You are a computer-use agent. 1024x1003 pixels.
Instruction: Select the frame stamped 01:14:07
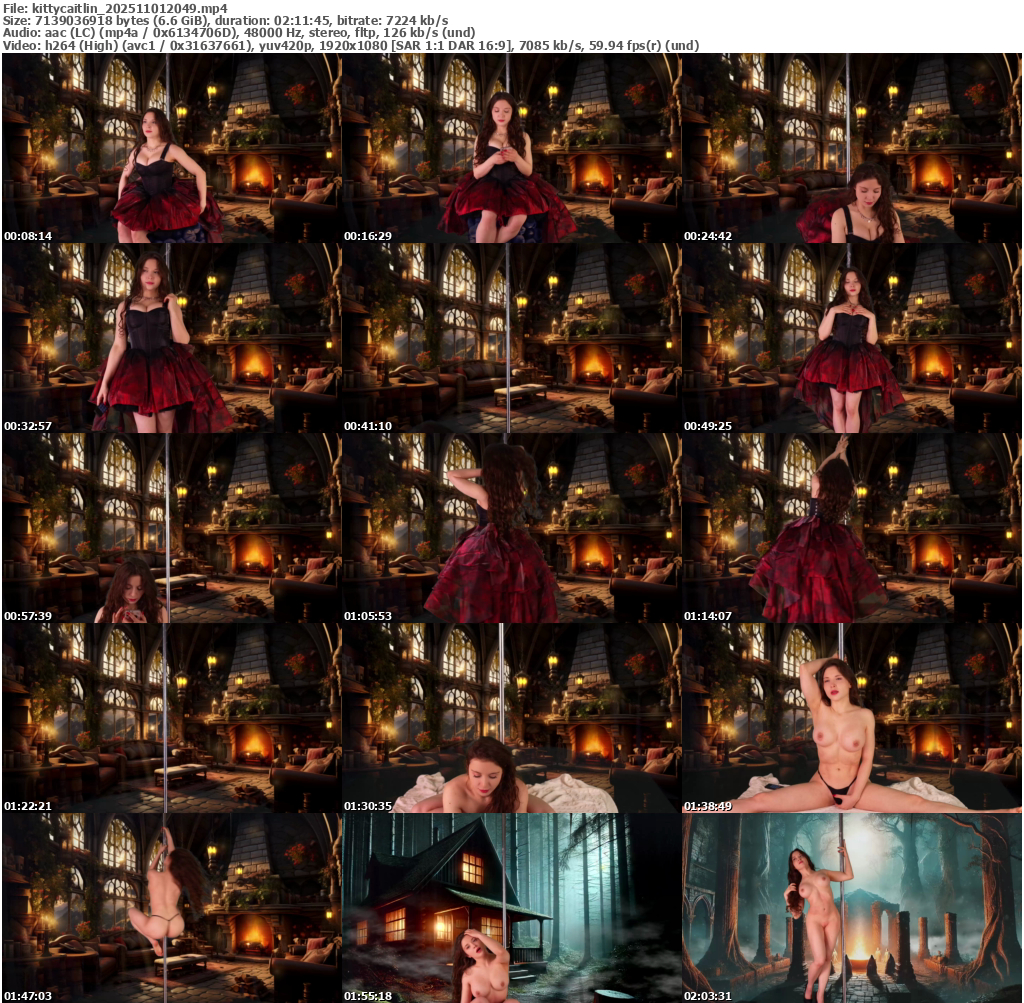(851, 528)
